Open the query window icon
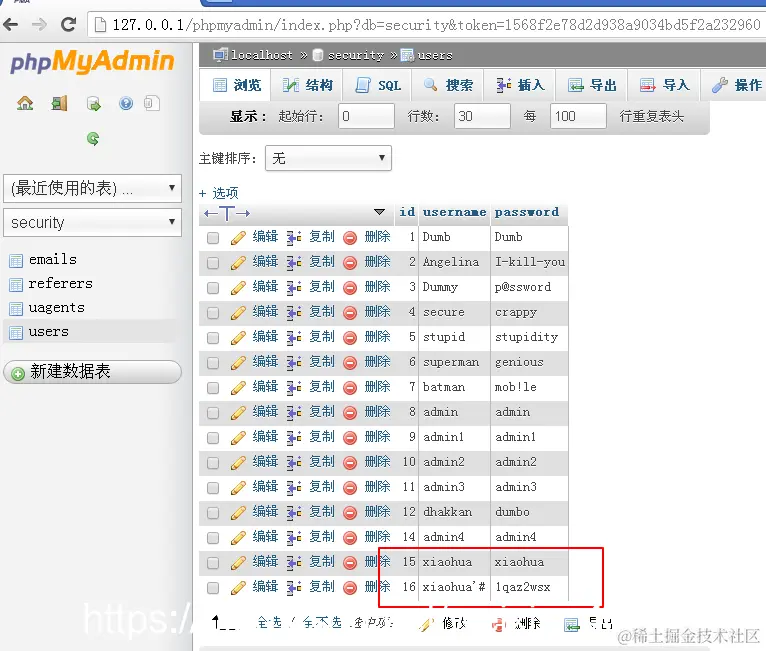766x651 pixels. 93,104
